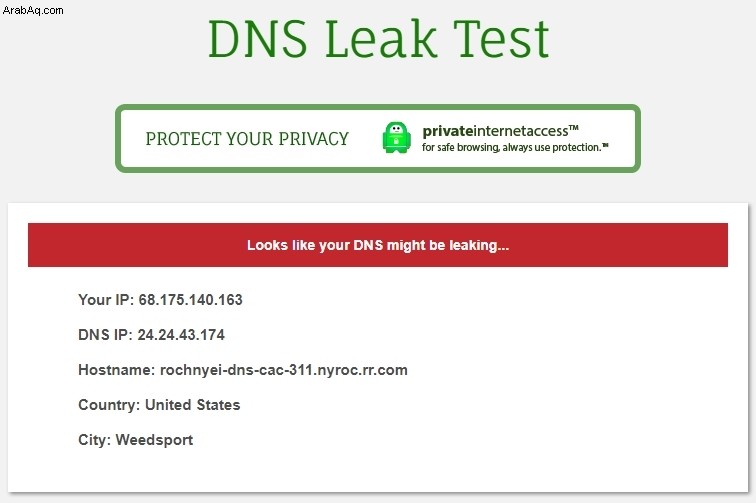Click the red DNS leaking warning bar

(x=378, y=245)
